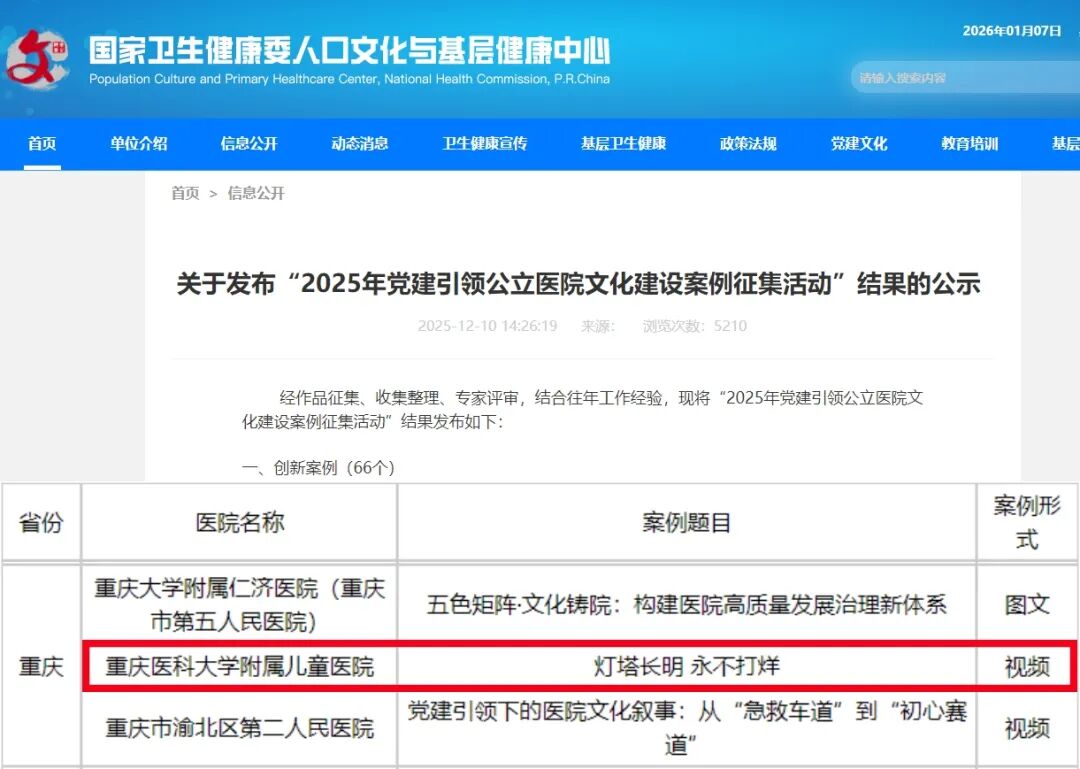Select the 基层卫生健康 navigation item
1080x769 pixels.
623,144
